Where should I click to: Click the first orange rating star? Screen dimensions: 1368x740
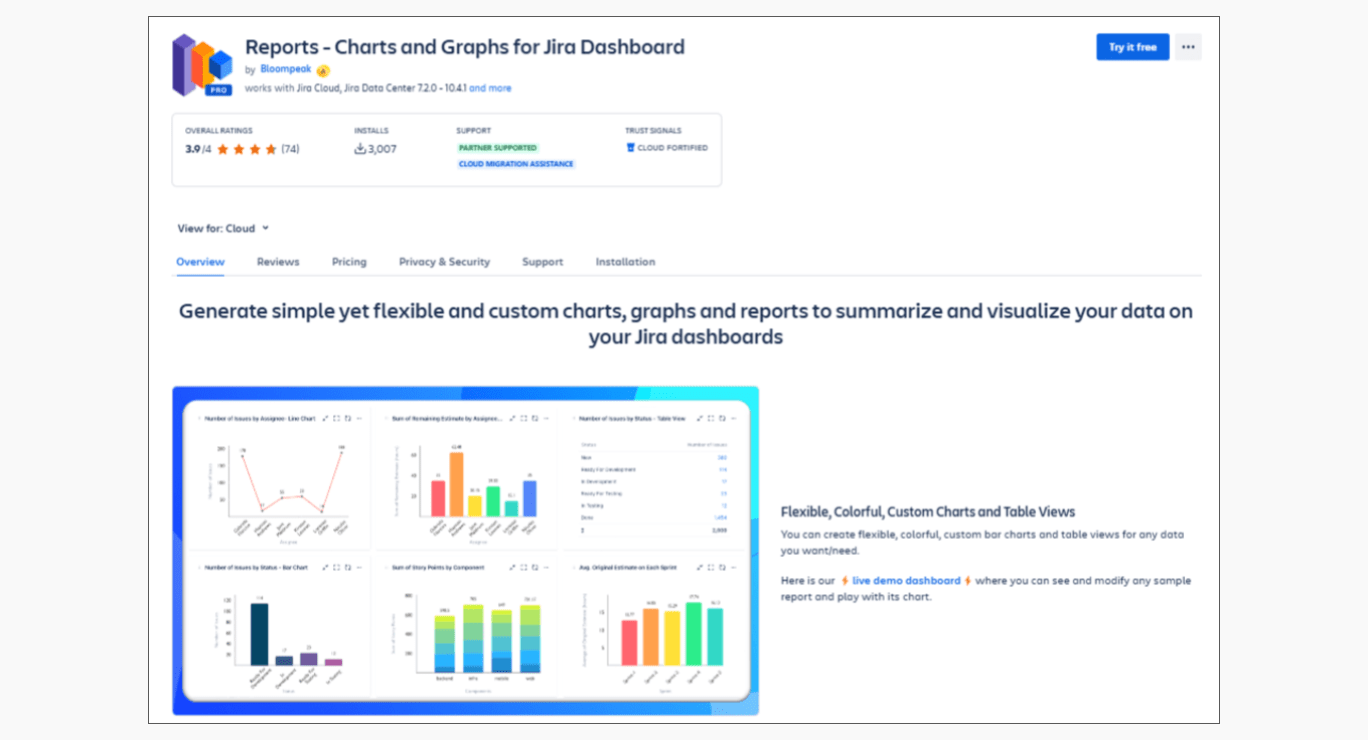223,149
